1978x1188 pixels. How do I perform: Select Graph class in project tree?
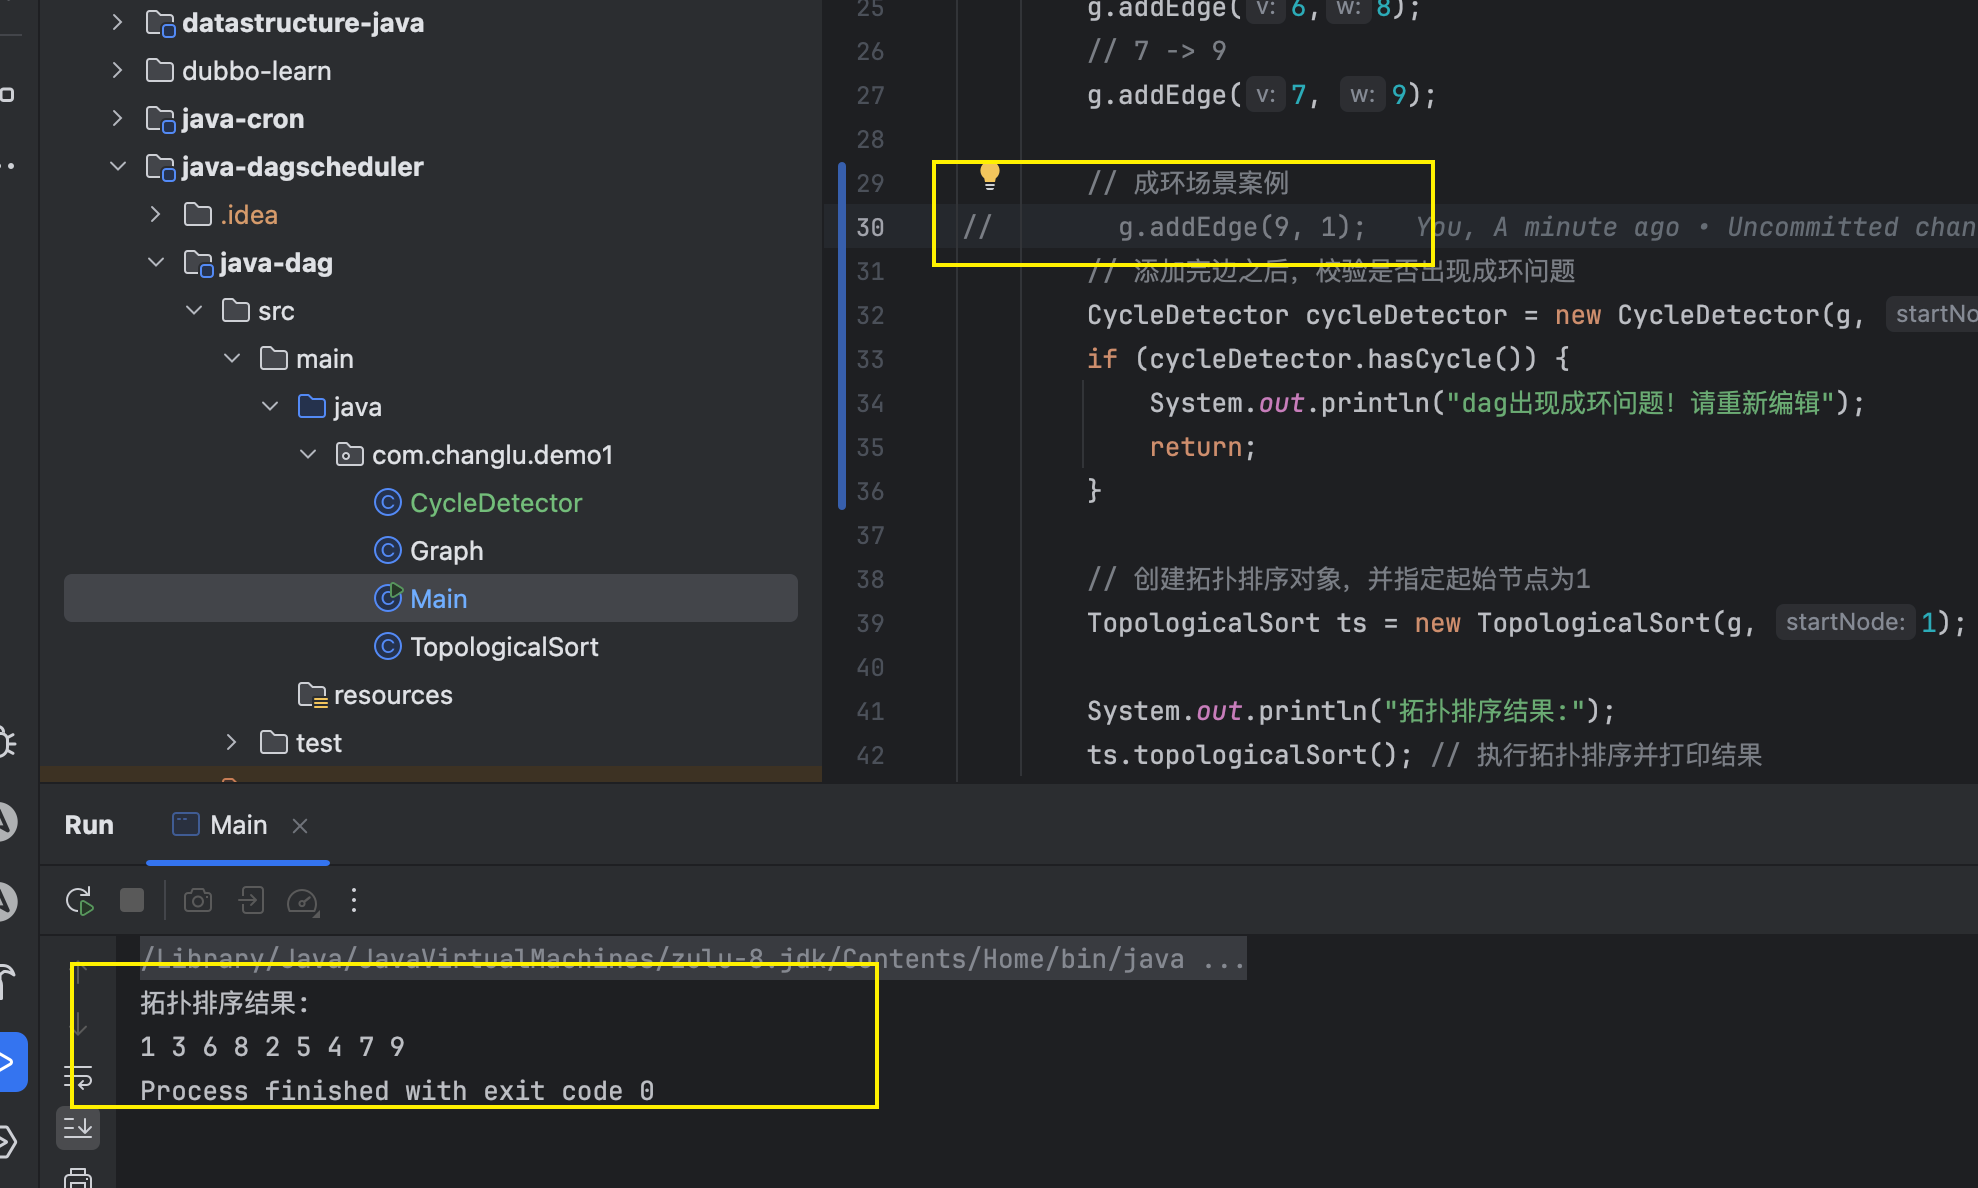446,551
